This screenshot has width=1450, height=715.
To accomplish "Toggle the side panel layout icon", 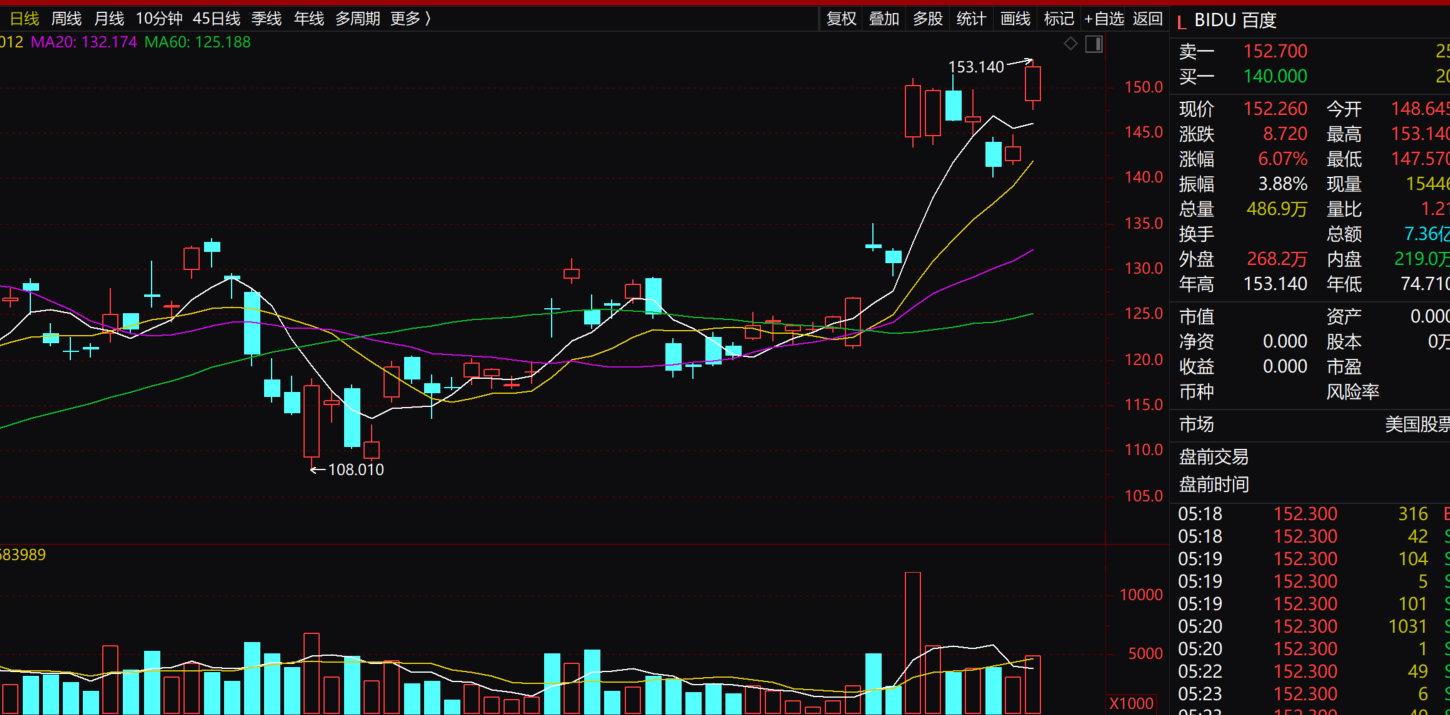I will coord(1094,44).
